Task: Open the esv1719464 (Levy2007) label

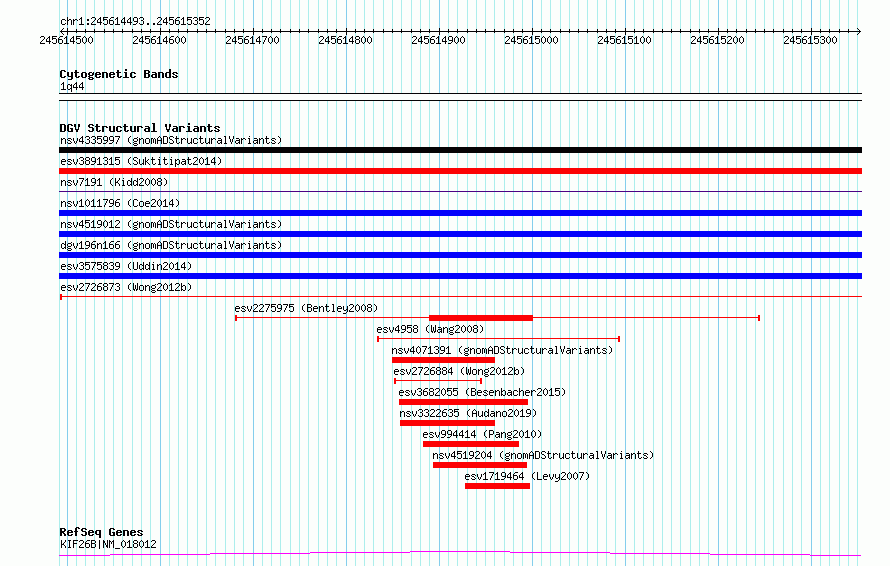Action: click(527, 476)
